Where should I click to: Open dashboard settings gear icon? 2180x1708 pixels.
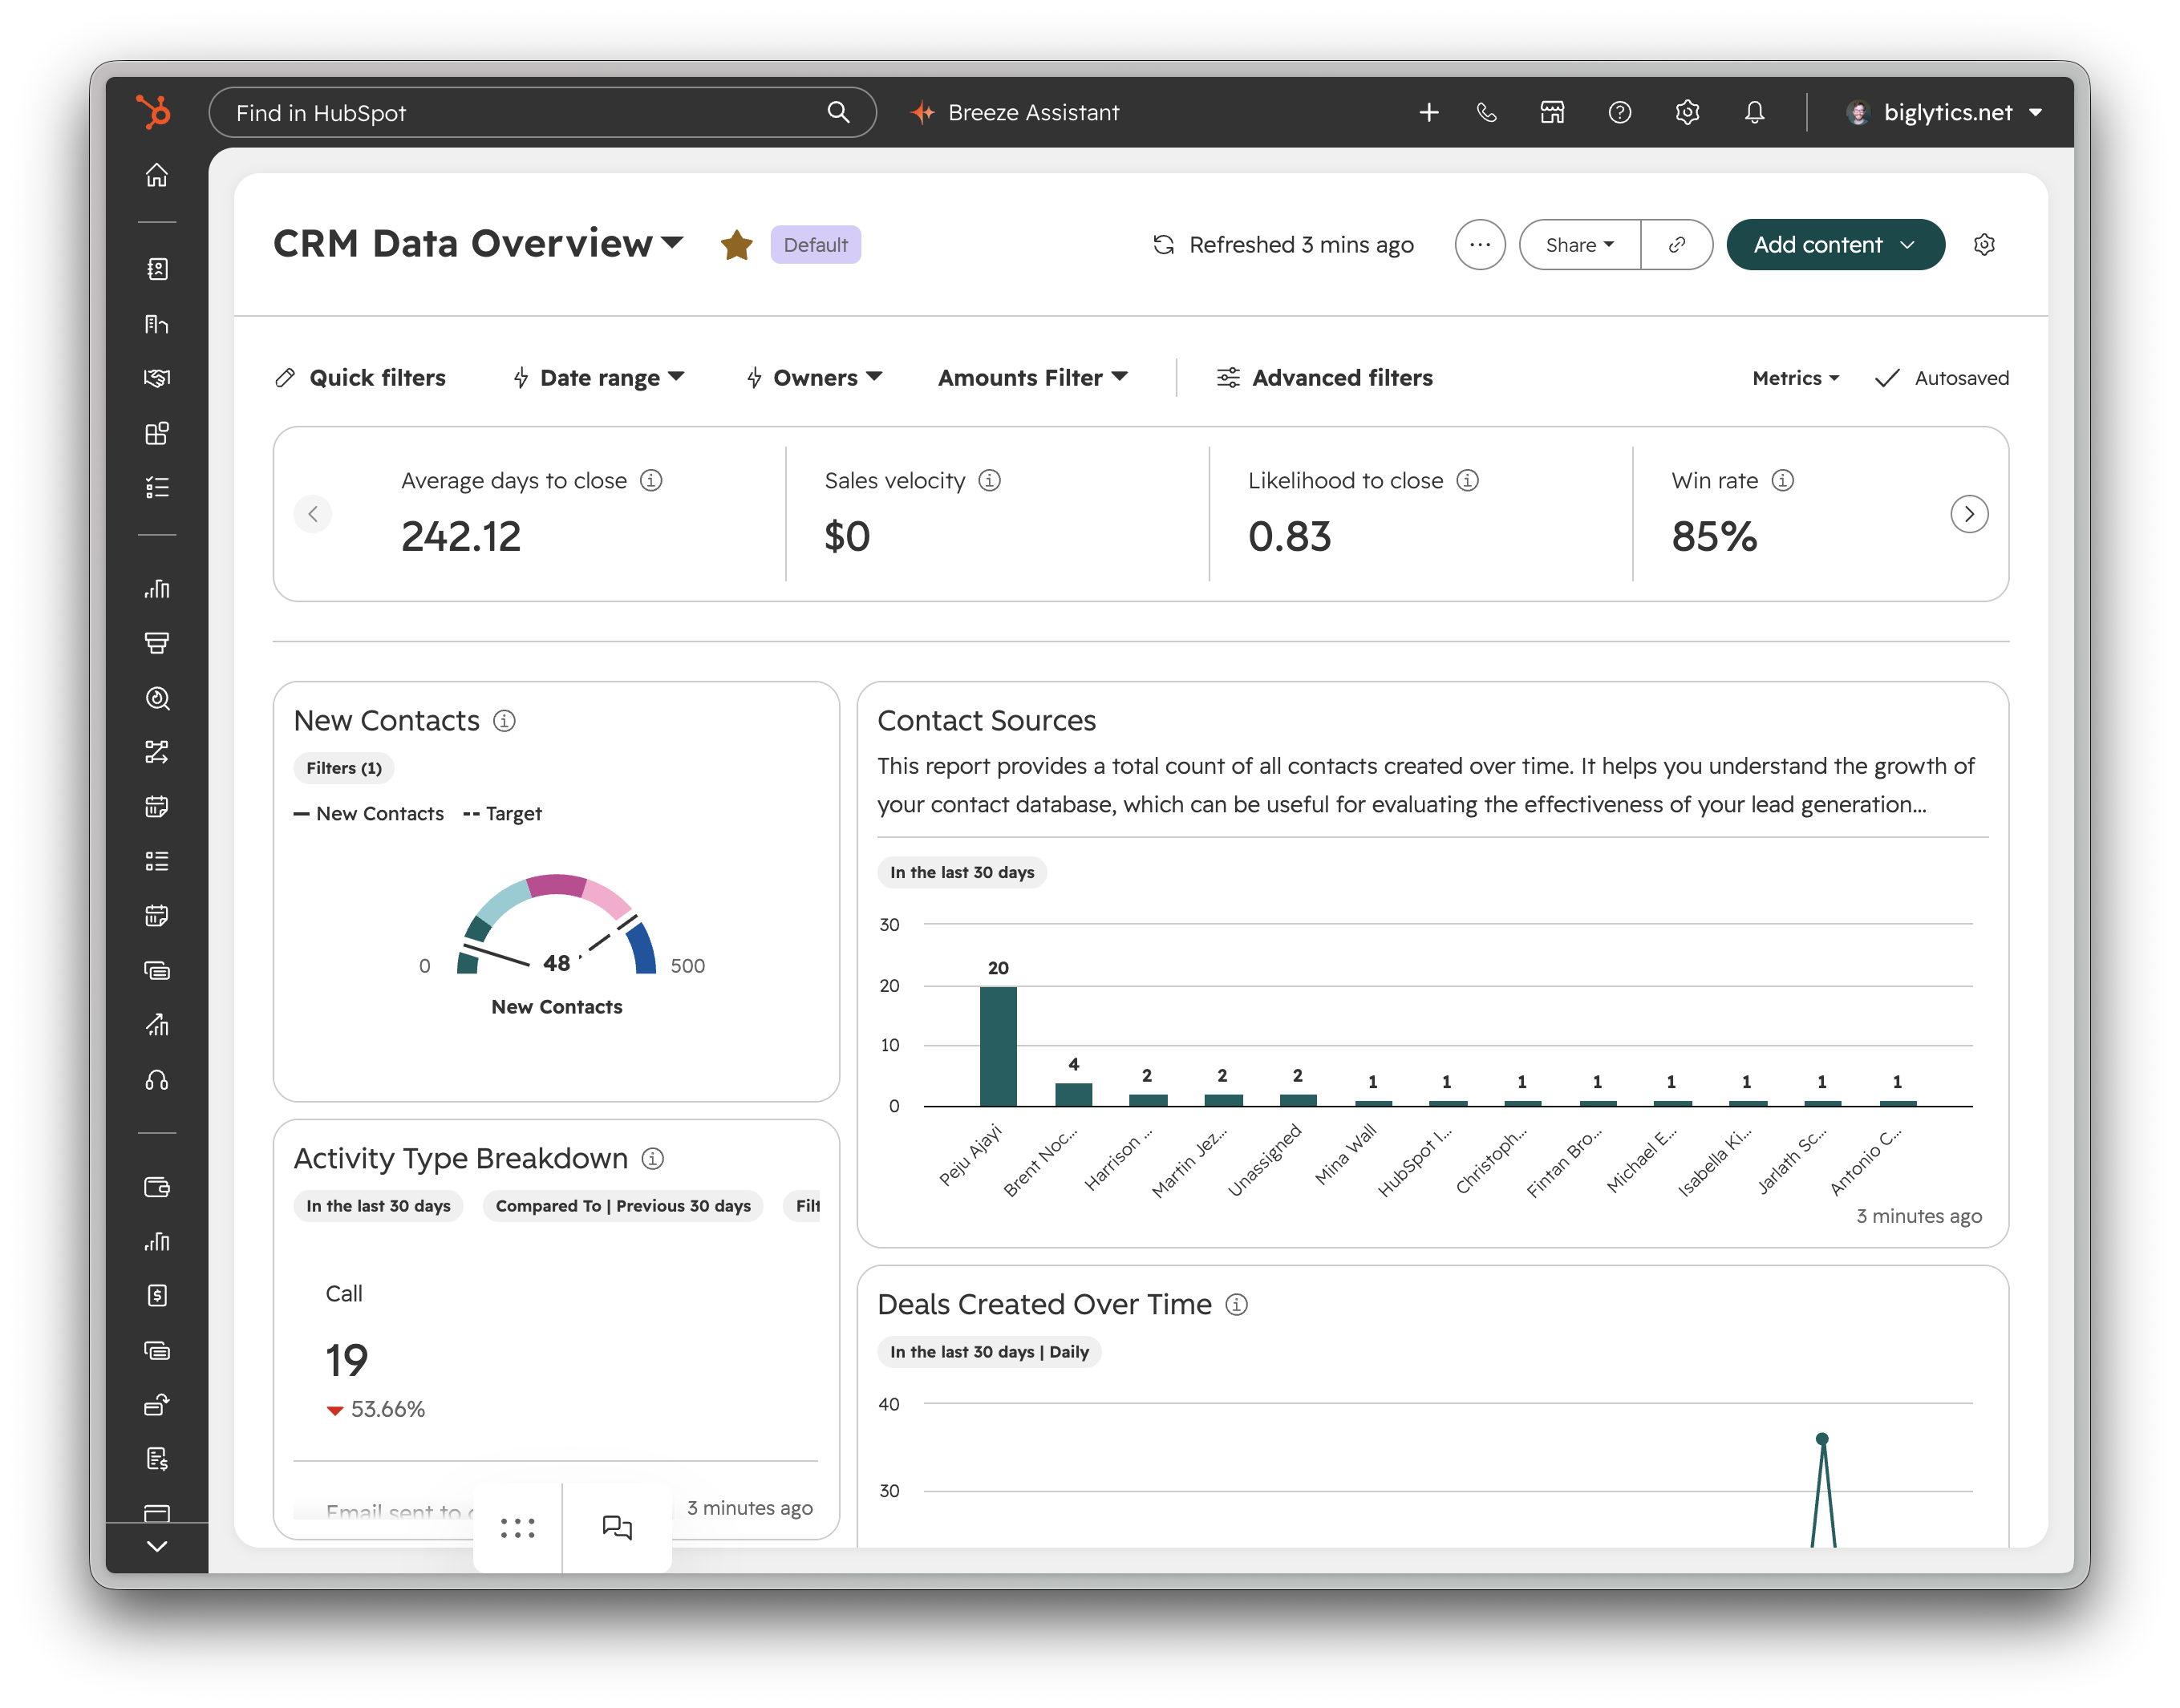1984,245
